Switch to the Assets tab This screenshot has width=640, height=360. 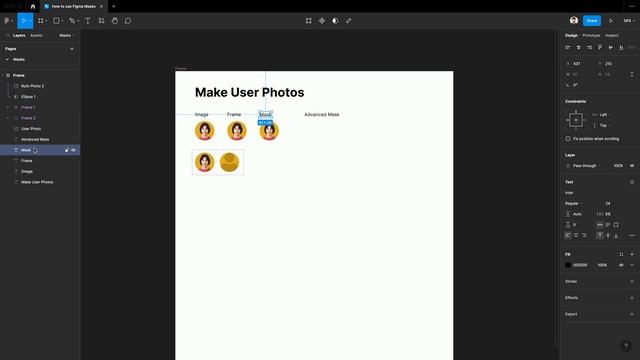[36, 36]
